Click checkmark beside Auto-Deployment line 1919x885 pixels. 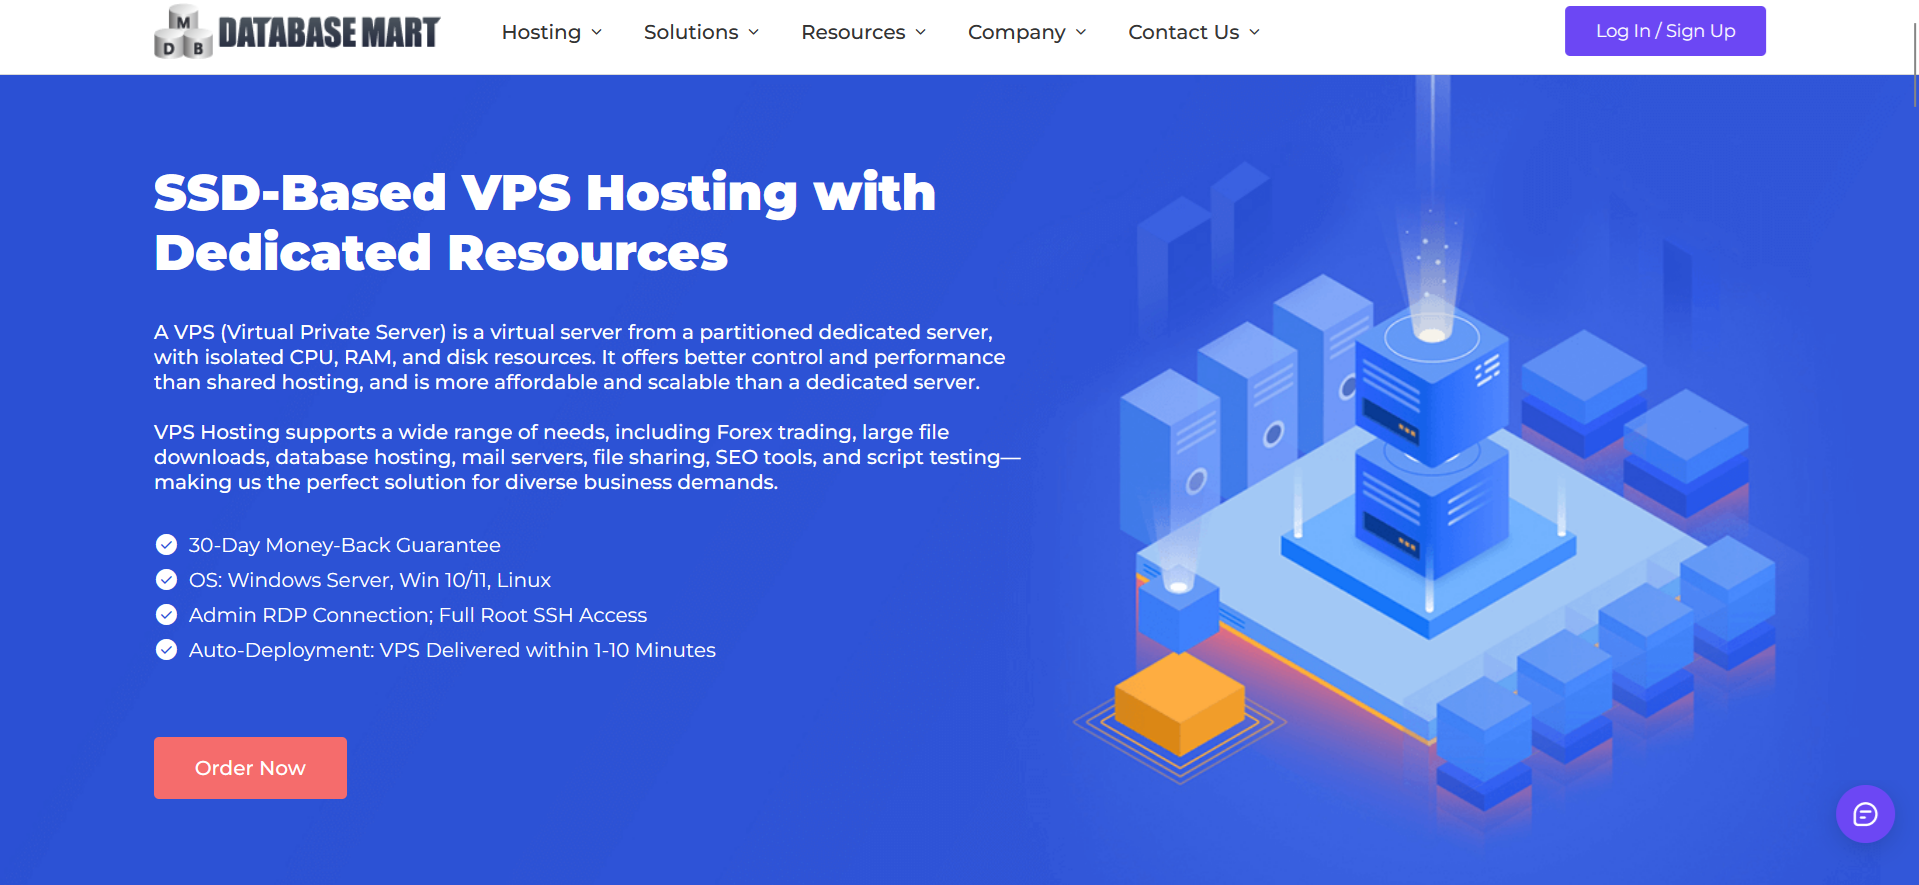click(166, 650)
